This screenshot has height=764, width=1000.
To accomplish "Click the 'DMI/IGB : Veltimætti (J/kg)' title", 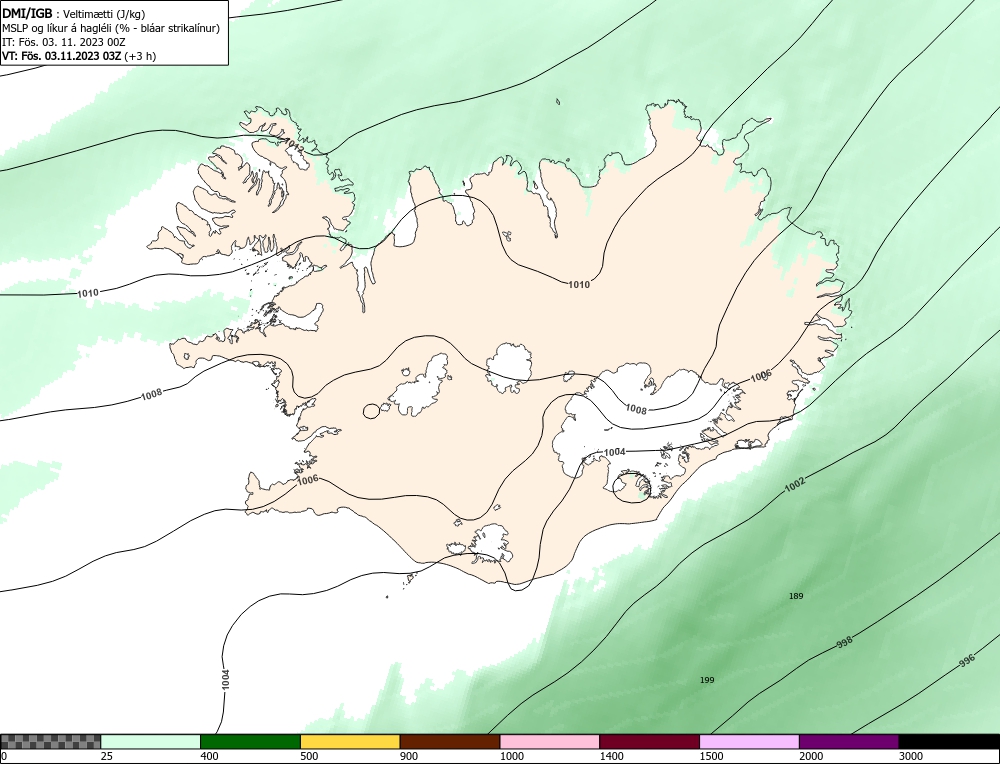I will (x=73, y=13).
